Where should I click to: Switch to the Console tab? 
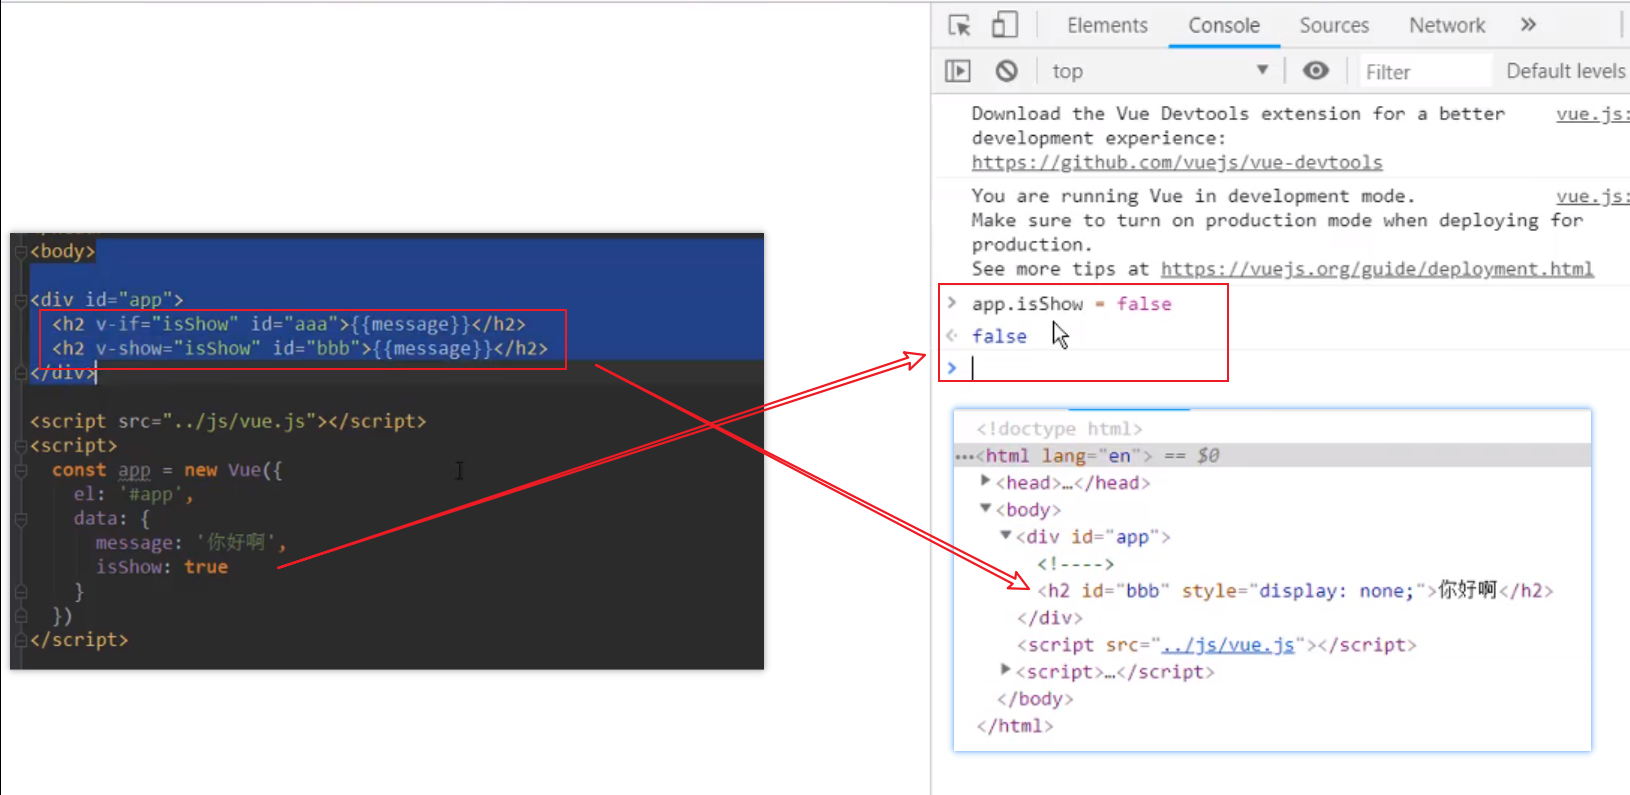1224,25
